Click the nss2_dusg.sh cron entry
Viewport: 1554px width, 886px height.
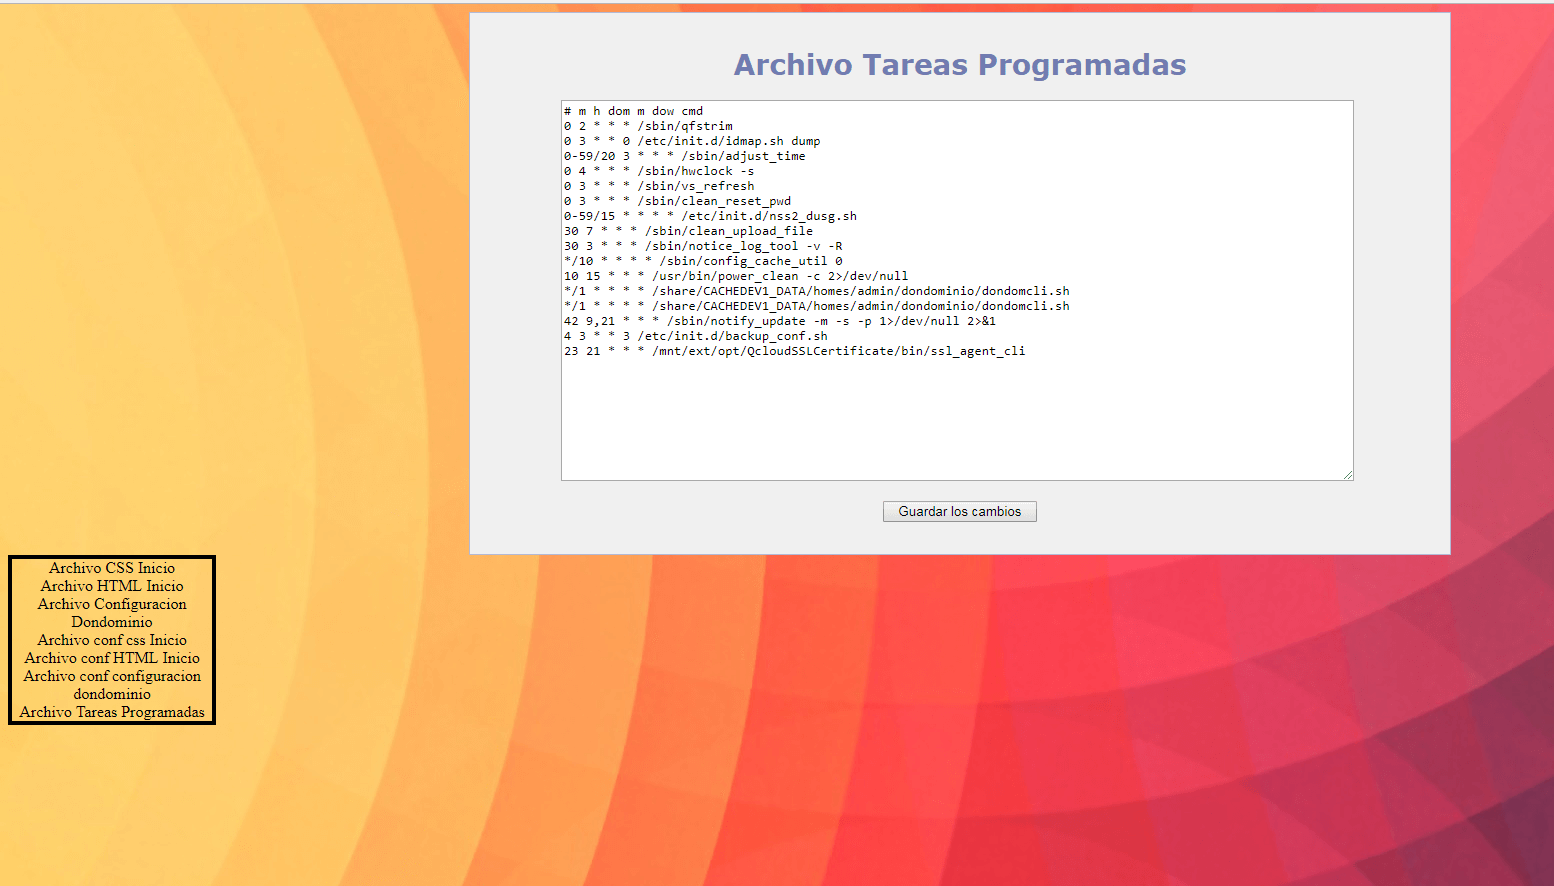click(768, 216)
